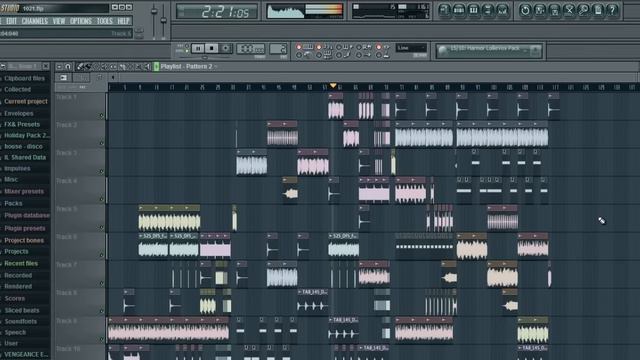This screenshot has width=640, height=360.
Task: Pause playback with the pause button
Action: click(x=198, y=49)
